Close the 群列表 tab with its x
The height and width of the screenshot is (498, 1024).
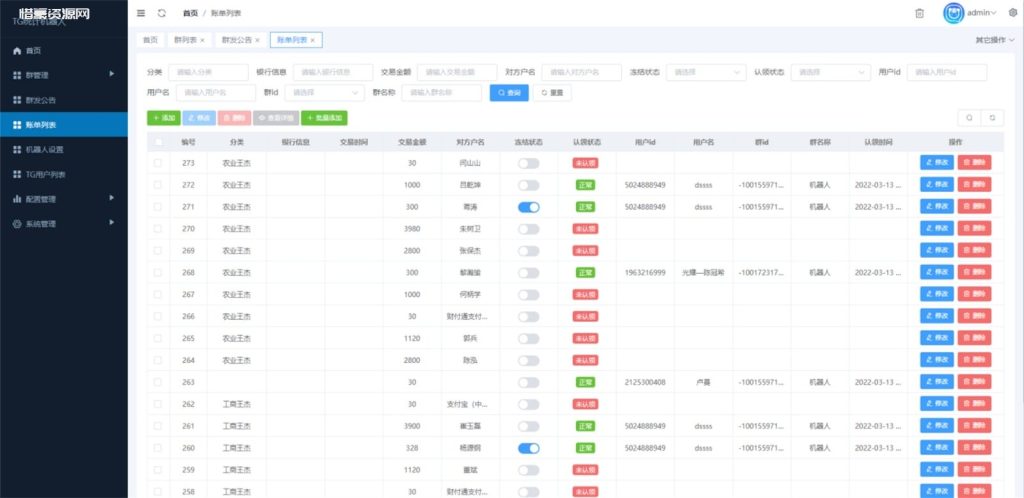coord(202,40)
